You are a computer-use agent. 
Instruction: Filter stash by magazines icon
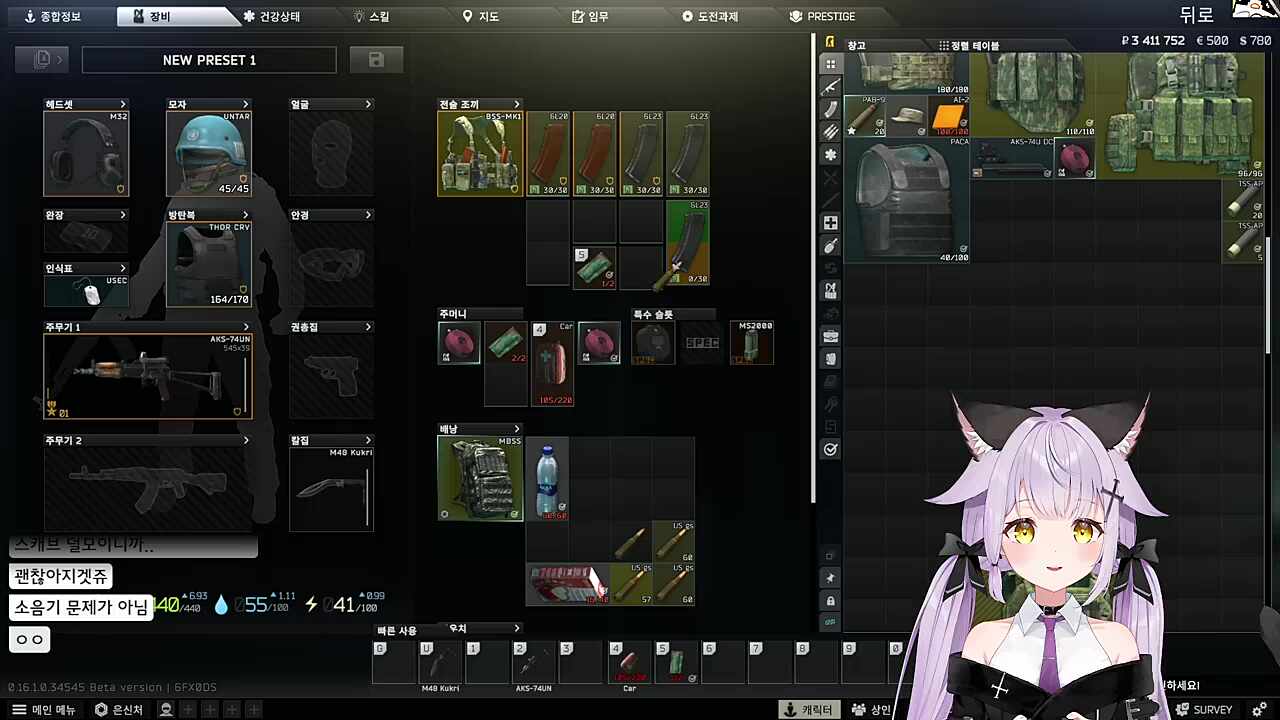pyautogui.click(x=830, y=109)
